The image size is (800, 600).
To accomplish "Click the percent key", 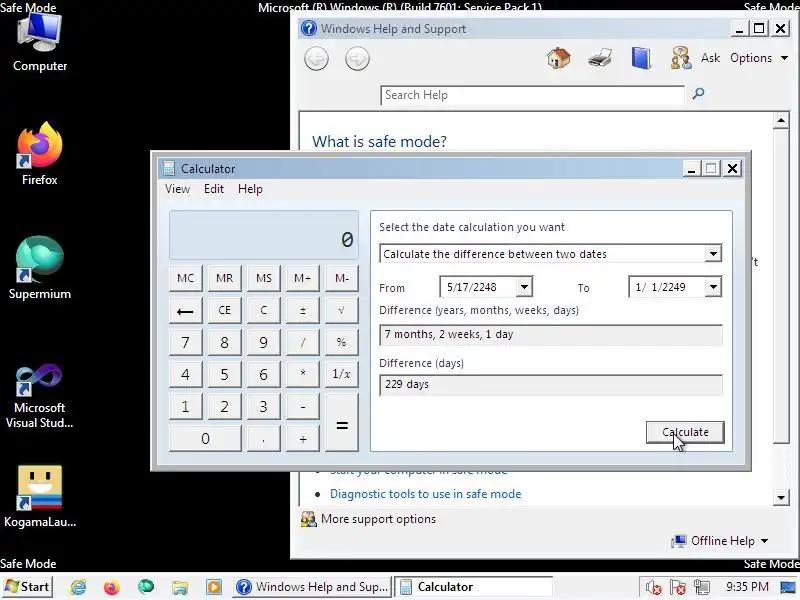I will click(342, 342).
